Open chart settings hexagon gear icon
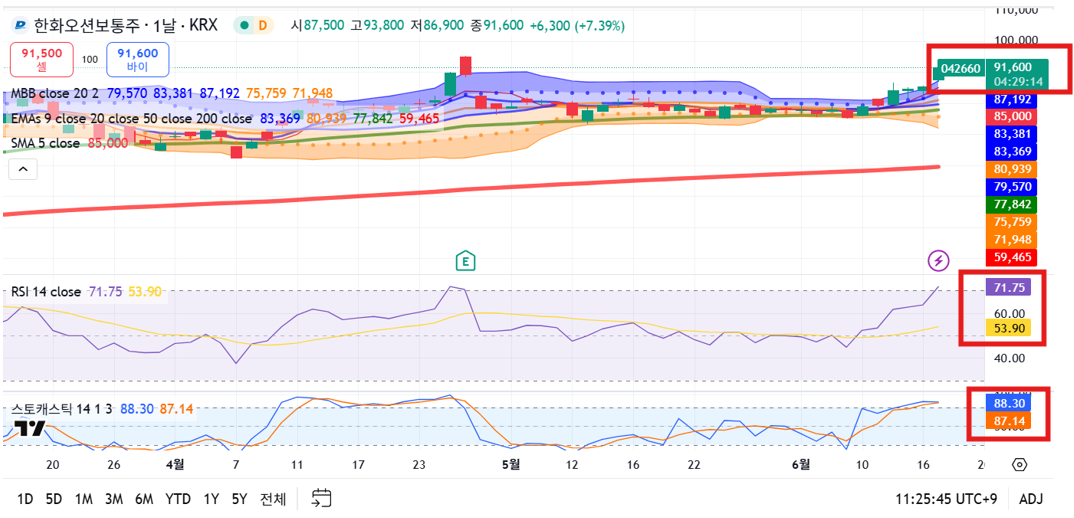This screenshot has width=1074, height=518. 1019,465
